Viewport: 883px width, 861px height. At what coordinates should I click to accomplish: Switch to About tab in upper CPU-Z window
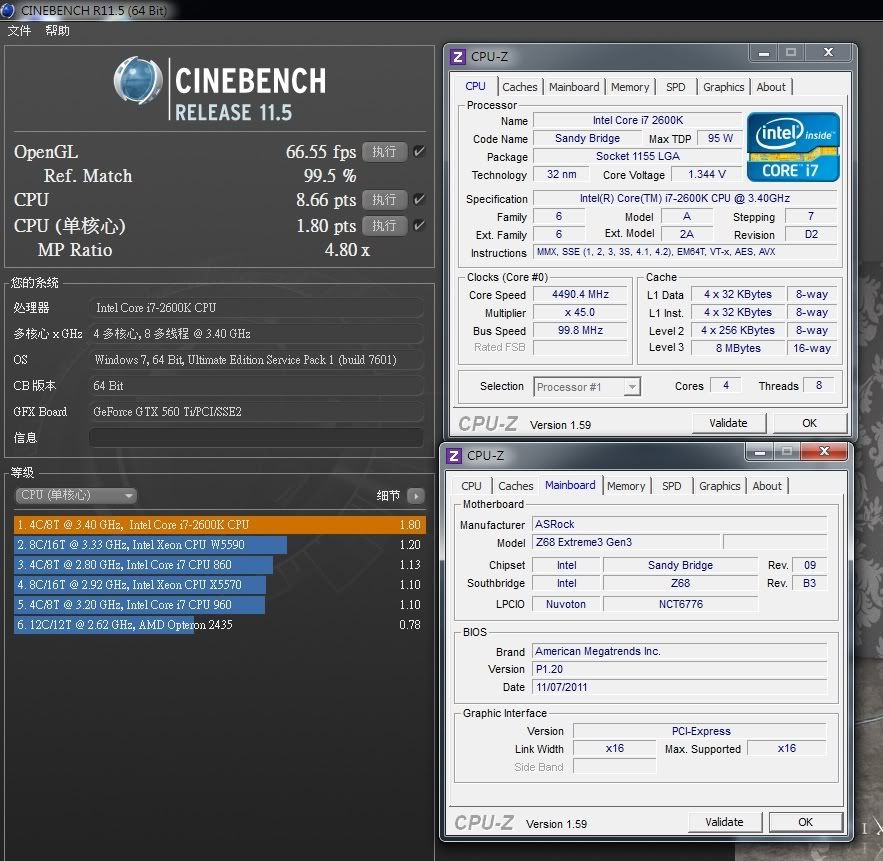tap(770, 87)
